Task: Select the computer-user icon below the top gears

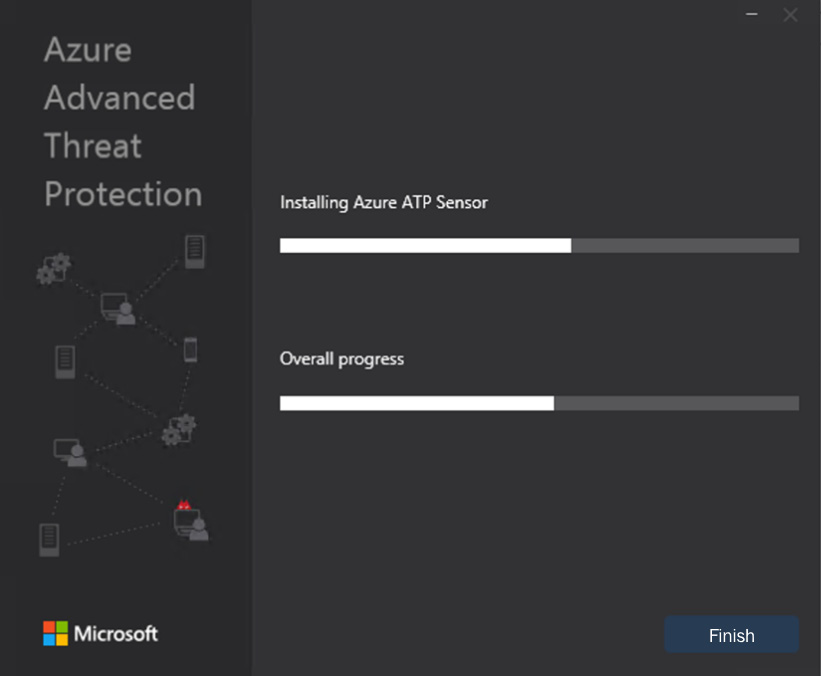Action: pyautogui.click(x=118, y=307)
